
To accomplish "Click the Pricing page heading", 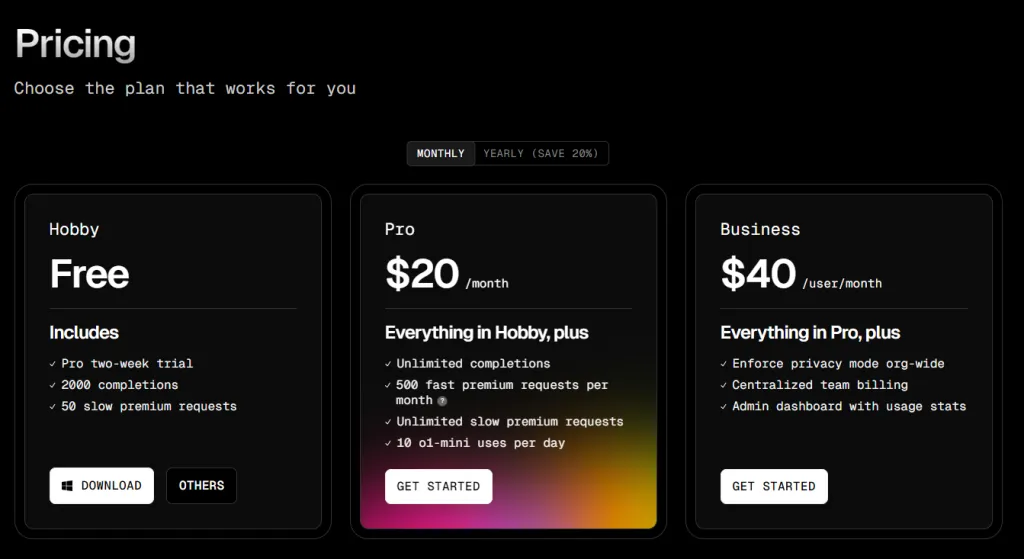I will (75, 44).
